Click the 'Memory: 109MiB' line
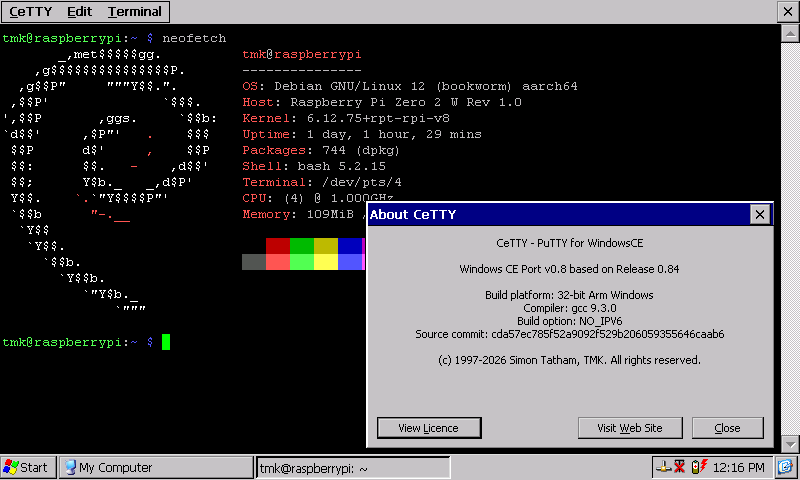Screen dimensions: 800x480 click(x=304, y=214)
